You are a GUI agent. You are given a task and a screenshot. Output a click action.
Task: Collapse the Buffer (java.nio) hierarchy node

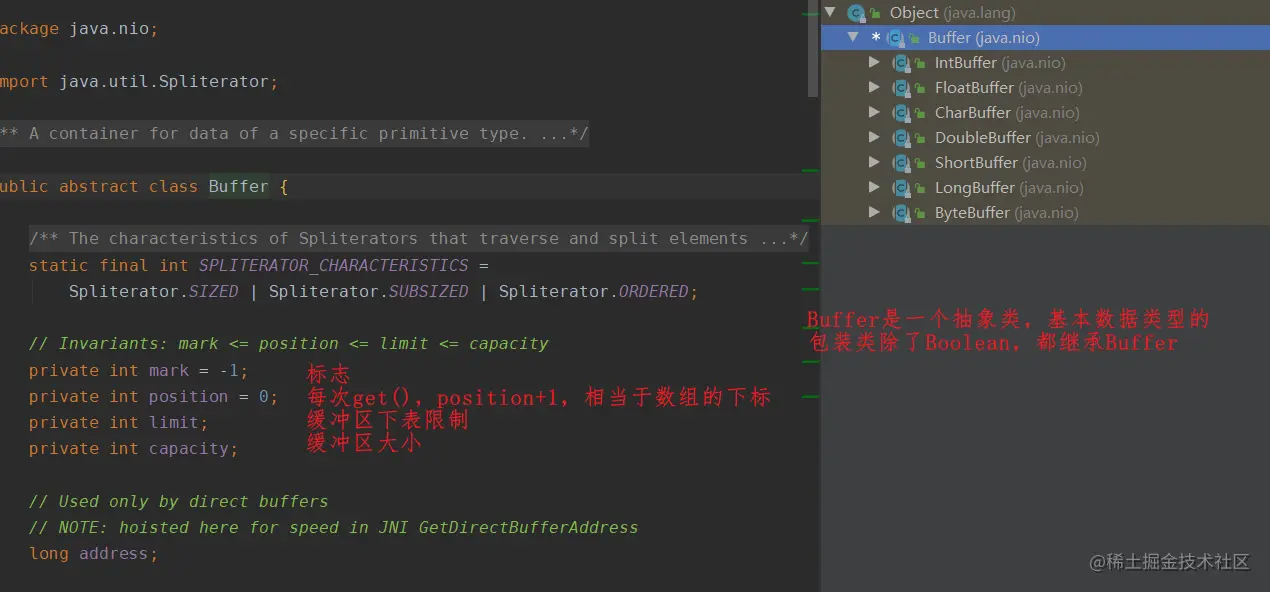[852, 37]
